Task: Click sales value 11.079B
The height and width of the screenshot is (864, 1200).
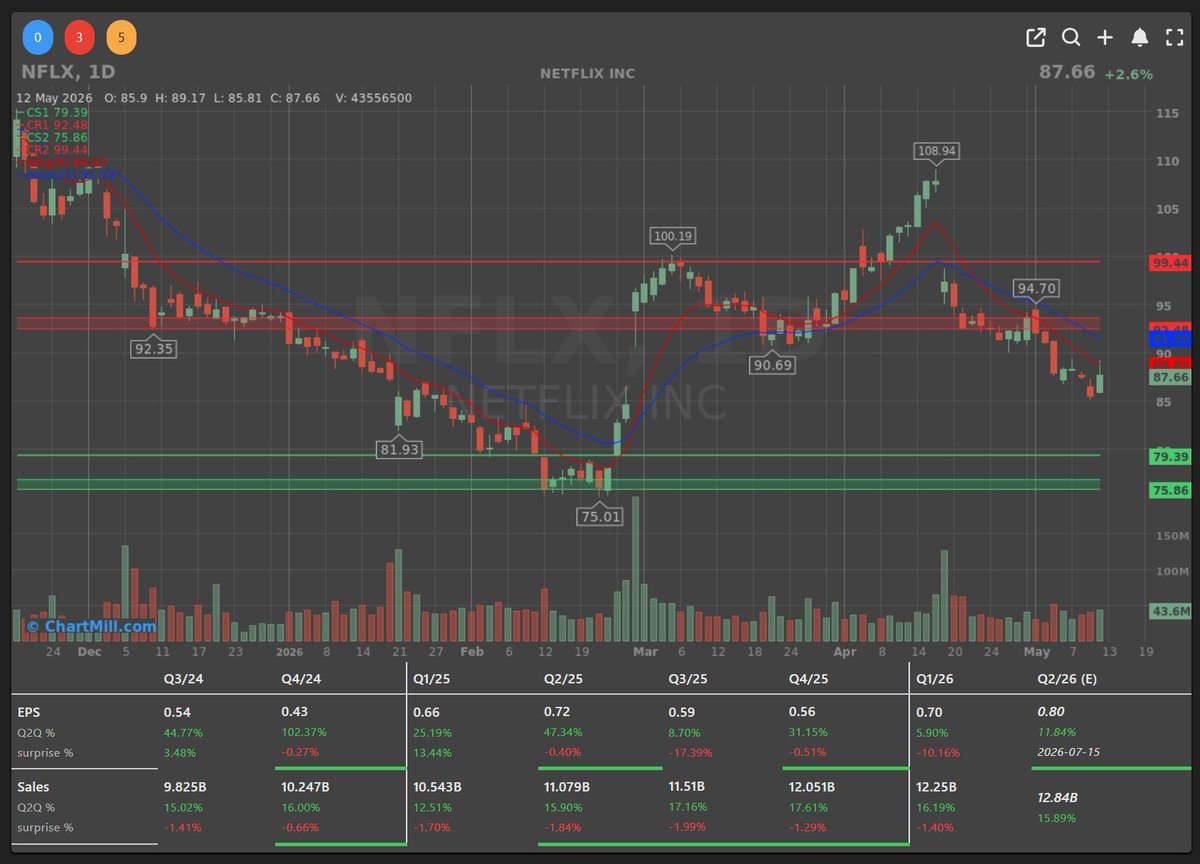Action: click(x=566, y=787)
